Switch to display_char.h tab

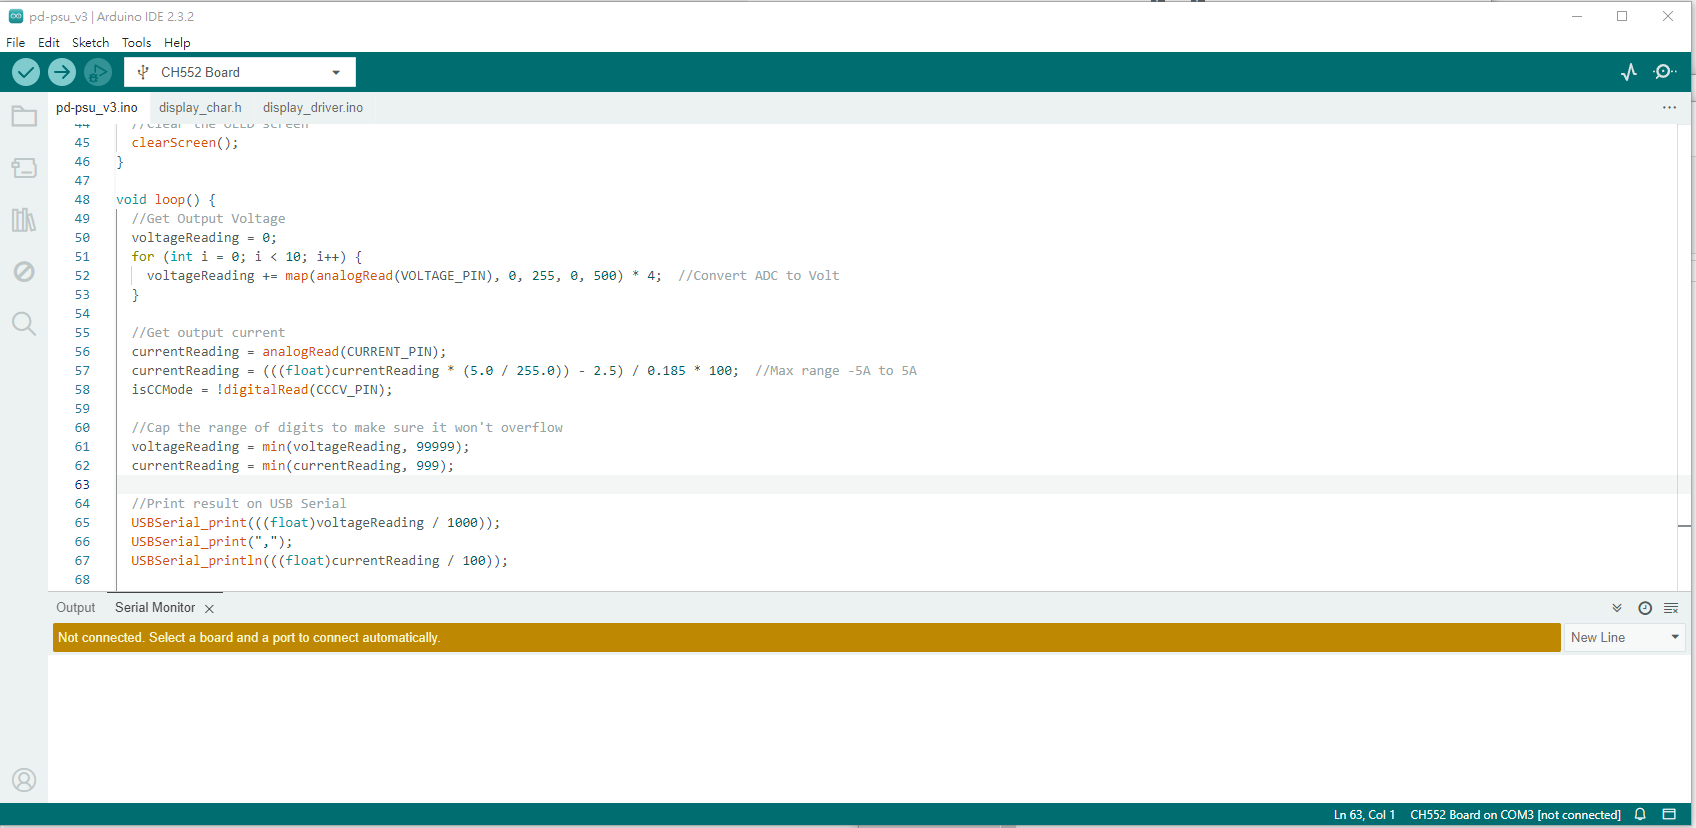(x=200, y=107)
